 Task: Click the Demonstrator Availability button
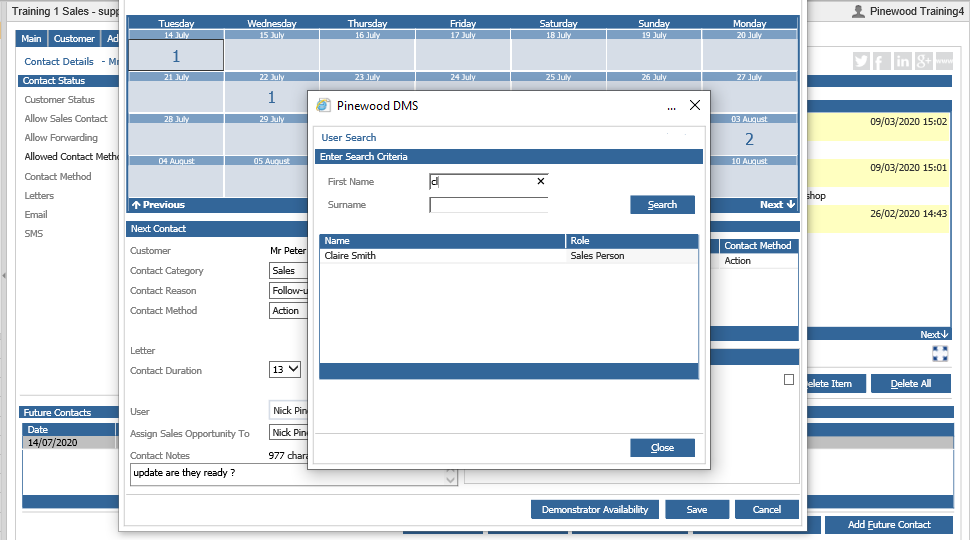[x=594, y=510]
